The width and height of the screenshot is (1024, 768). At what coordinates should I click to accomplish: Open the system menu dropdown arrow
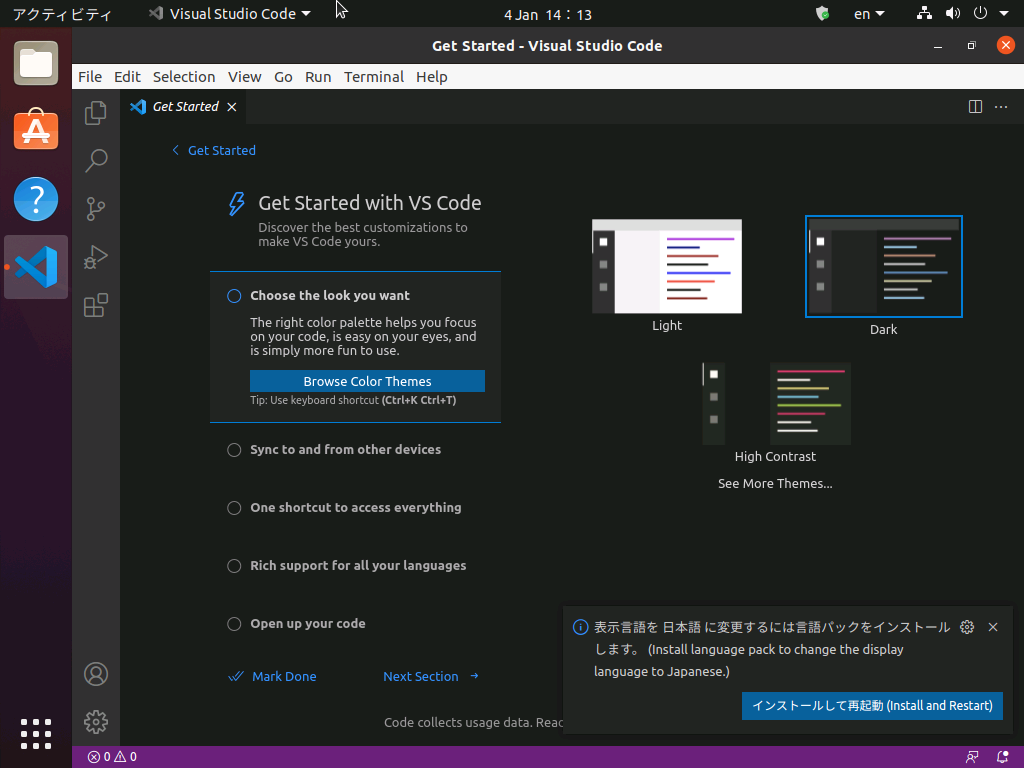(x=1004, y=13)
